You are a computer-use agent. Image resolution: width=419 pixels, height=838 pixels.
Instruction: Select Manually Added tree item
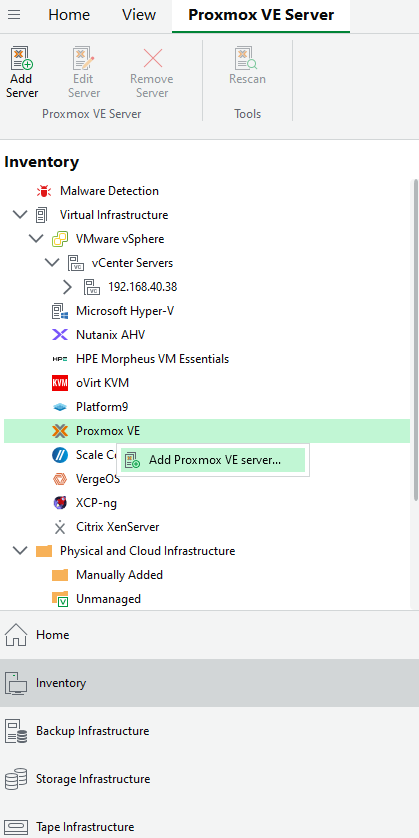tap(119, 575)
